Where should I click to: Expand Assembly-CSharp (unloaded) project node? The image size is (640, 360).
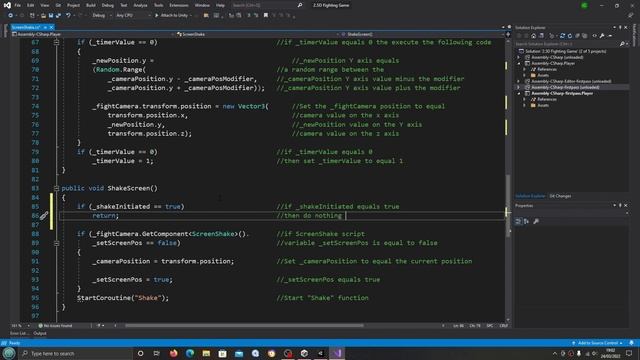tap(519, 58)
